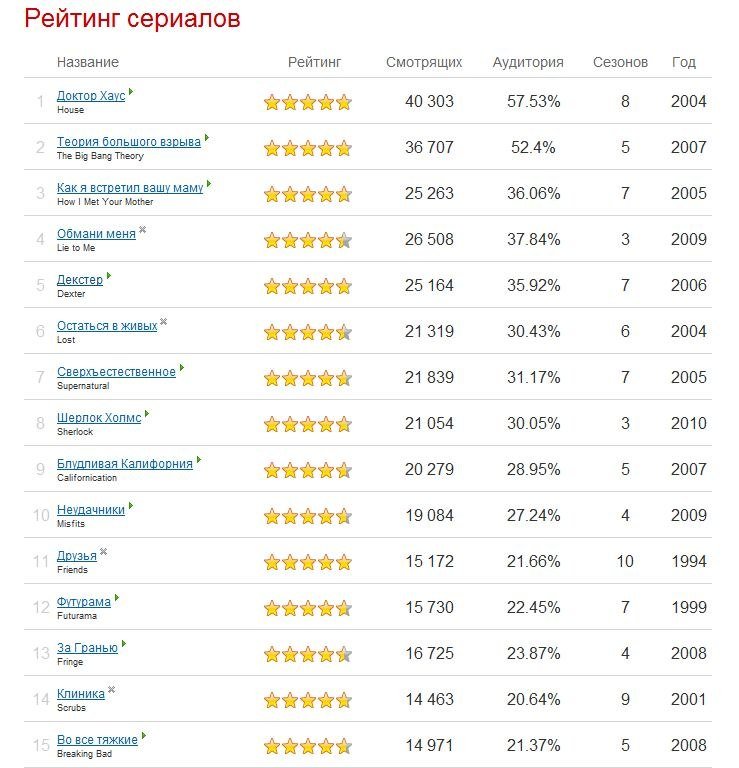
Task: Click the ended-status icon beside Остаться в живых
Action: [164, 321]
